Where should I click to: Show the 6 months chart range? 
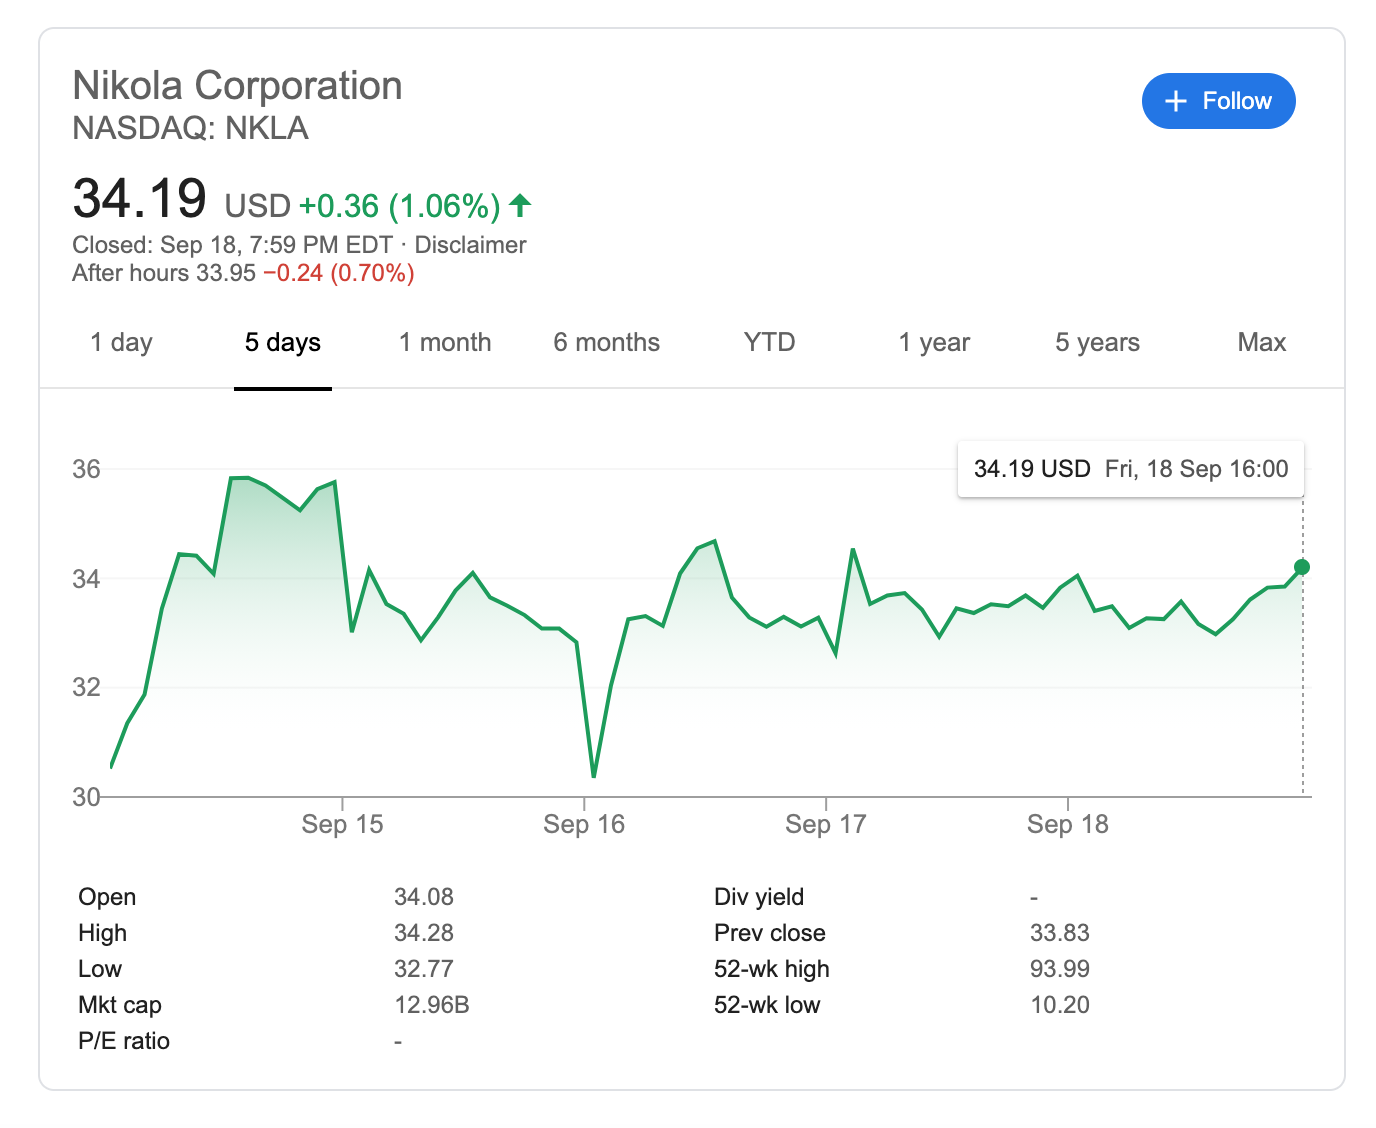pyautogui.click(x=607, y=343)
